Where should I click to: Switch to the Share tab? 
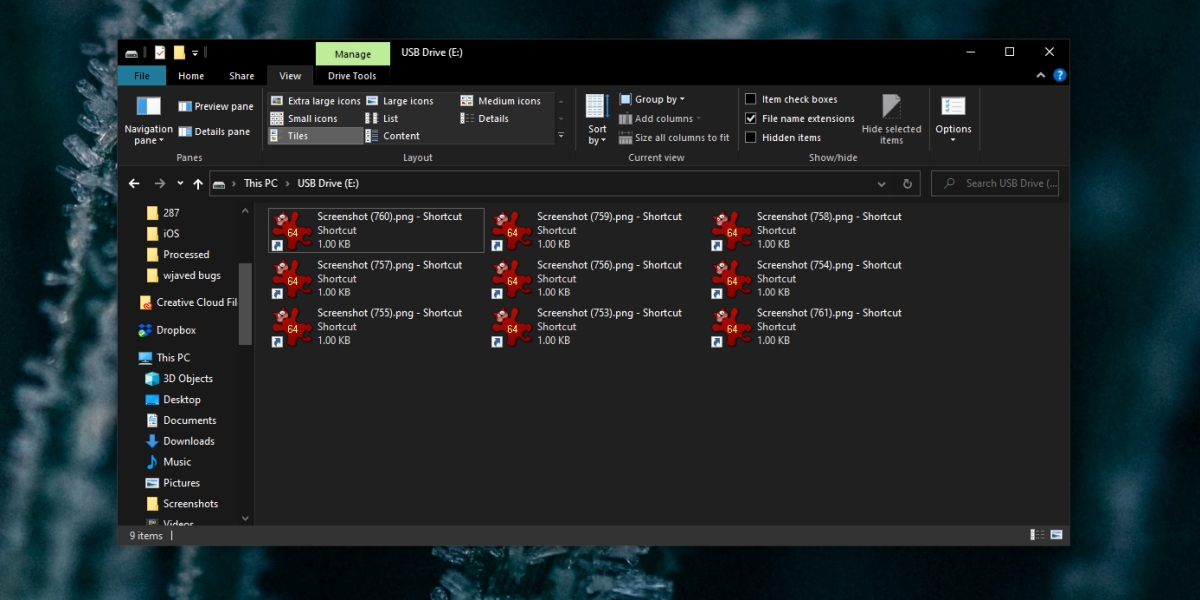click(241, 75)
